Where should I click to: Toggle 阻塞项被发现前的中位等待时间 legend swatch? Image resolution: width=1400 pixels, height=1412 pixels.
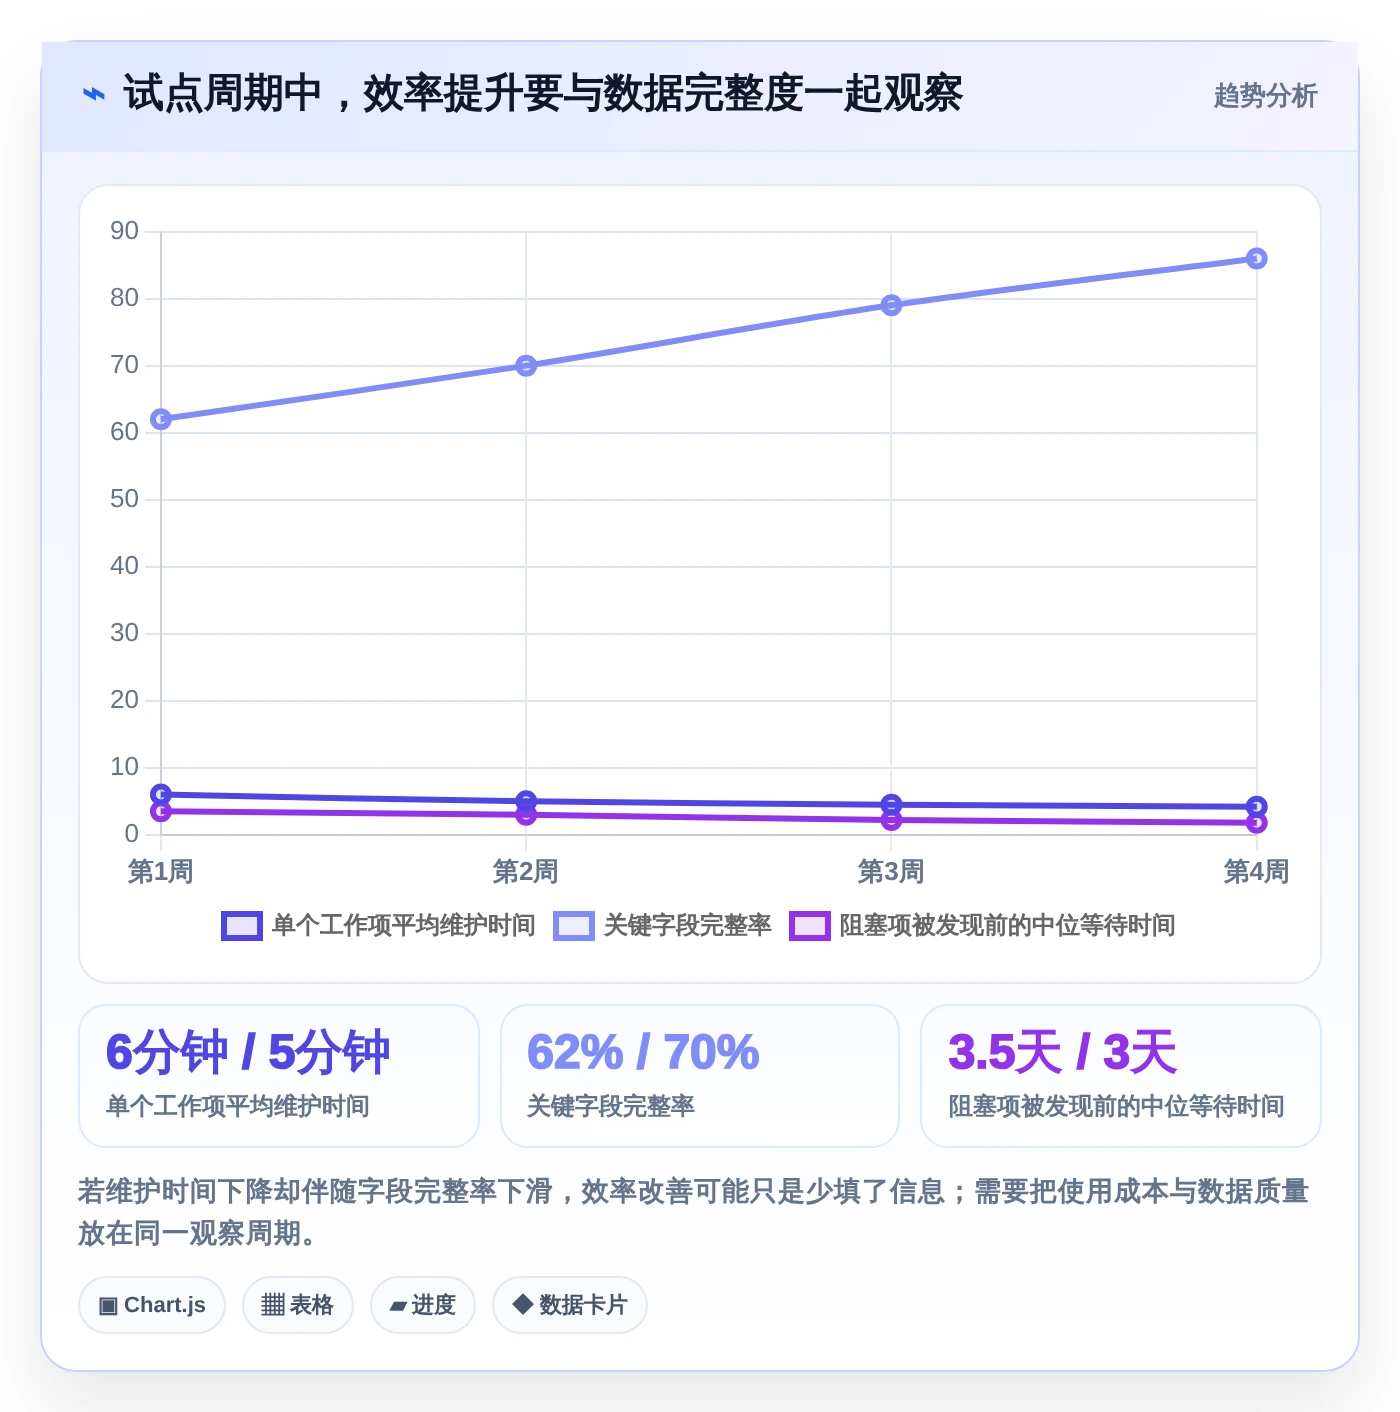[x=810, y=926]
